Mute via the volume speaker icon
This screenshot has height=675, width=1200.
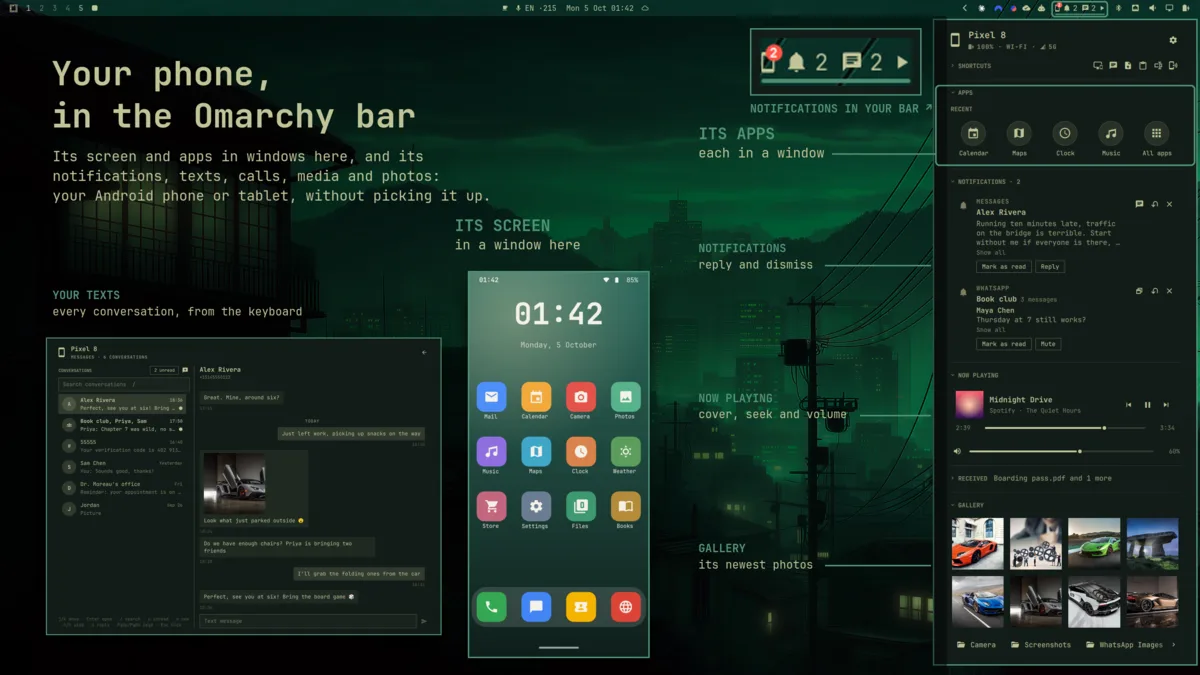point(958,451)
